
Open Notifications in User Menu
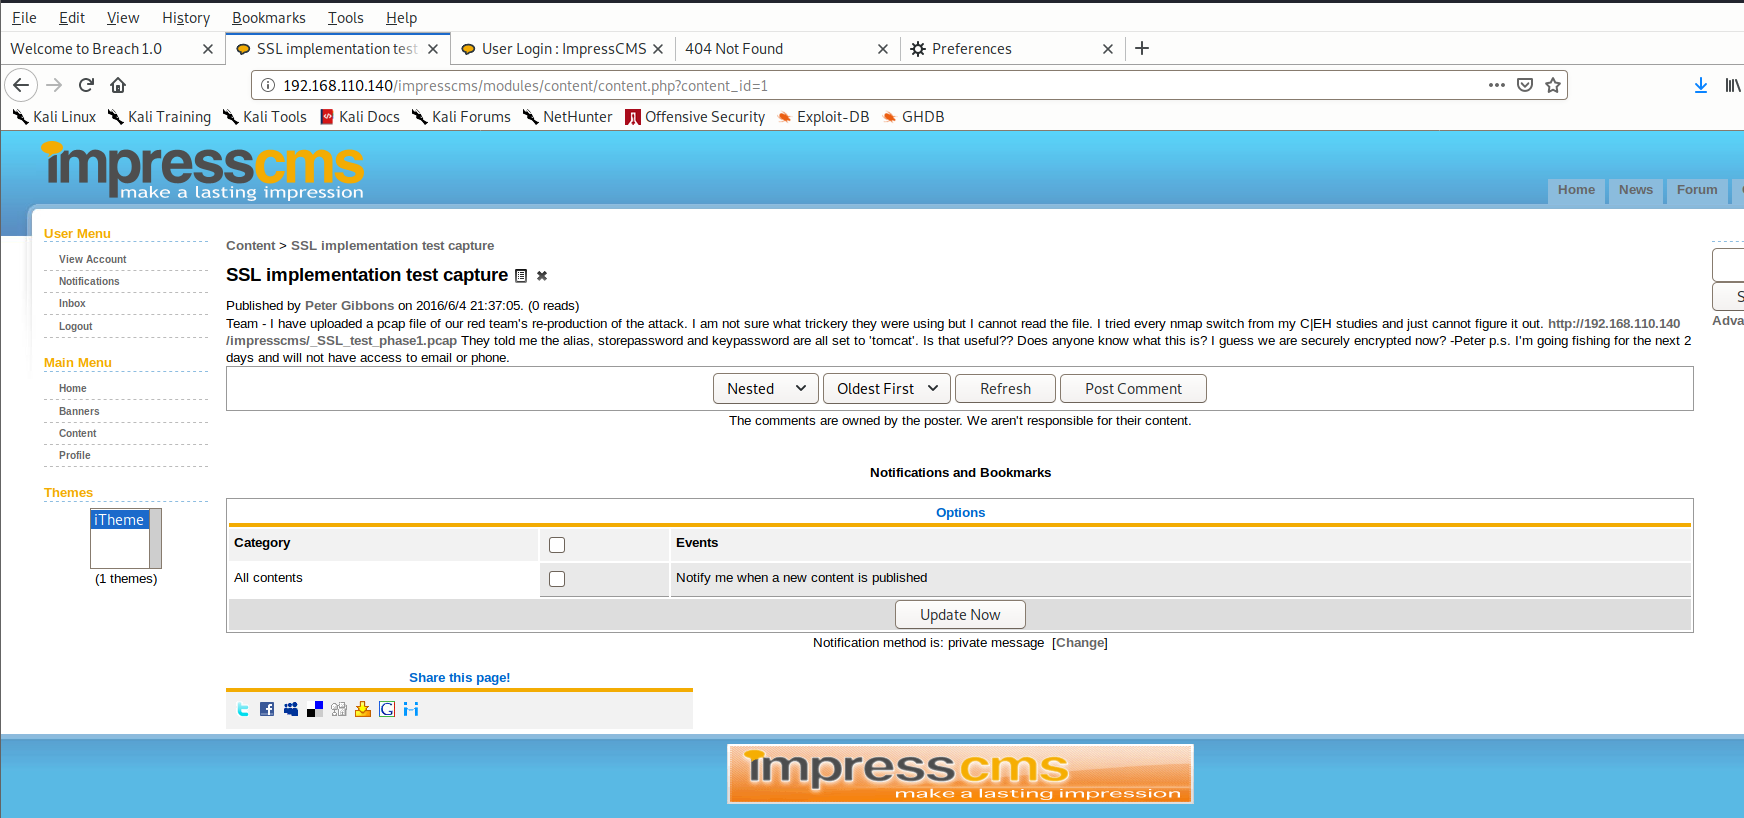click(89, 281)
